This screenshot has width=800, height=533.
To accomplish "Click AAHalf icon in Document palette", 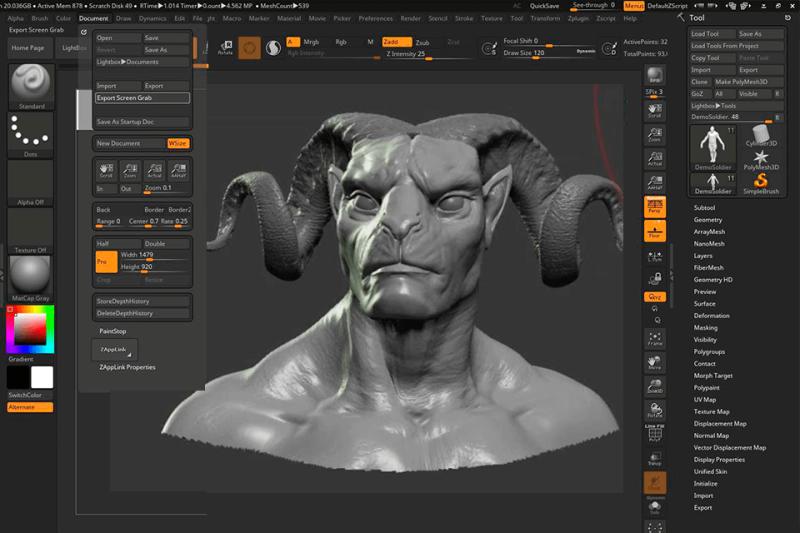I will pyautogui.click(x=179, y=170).
